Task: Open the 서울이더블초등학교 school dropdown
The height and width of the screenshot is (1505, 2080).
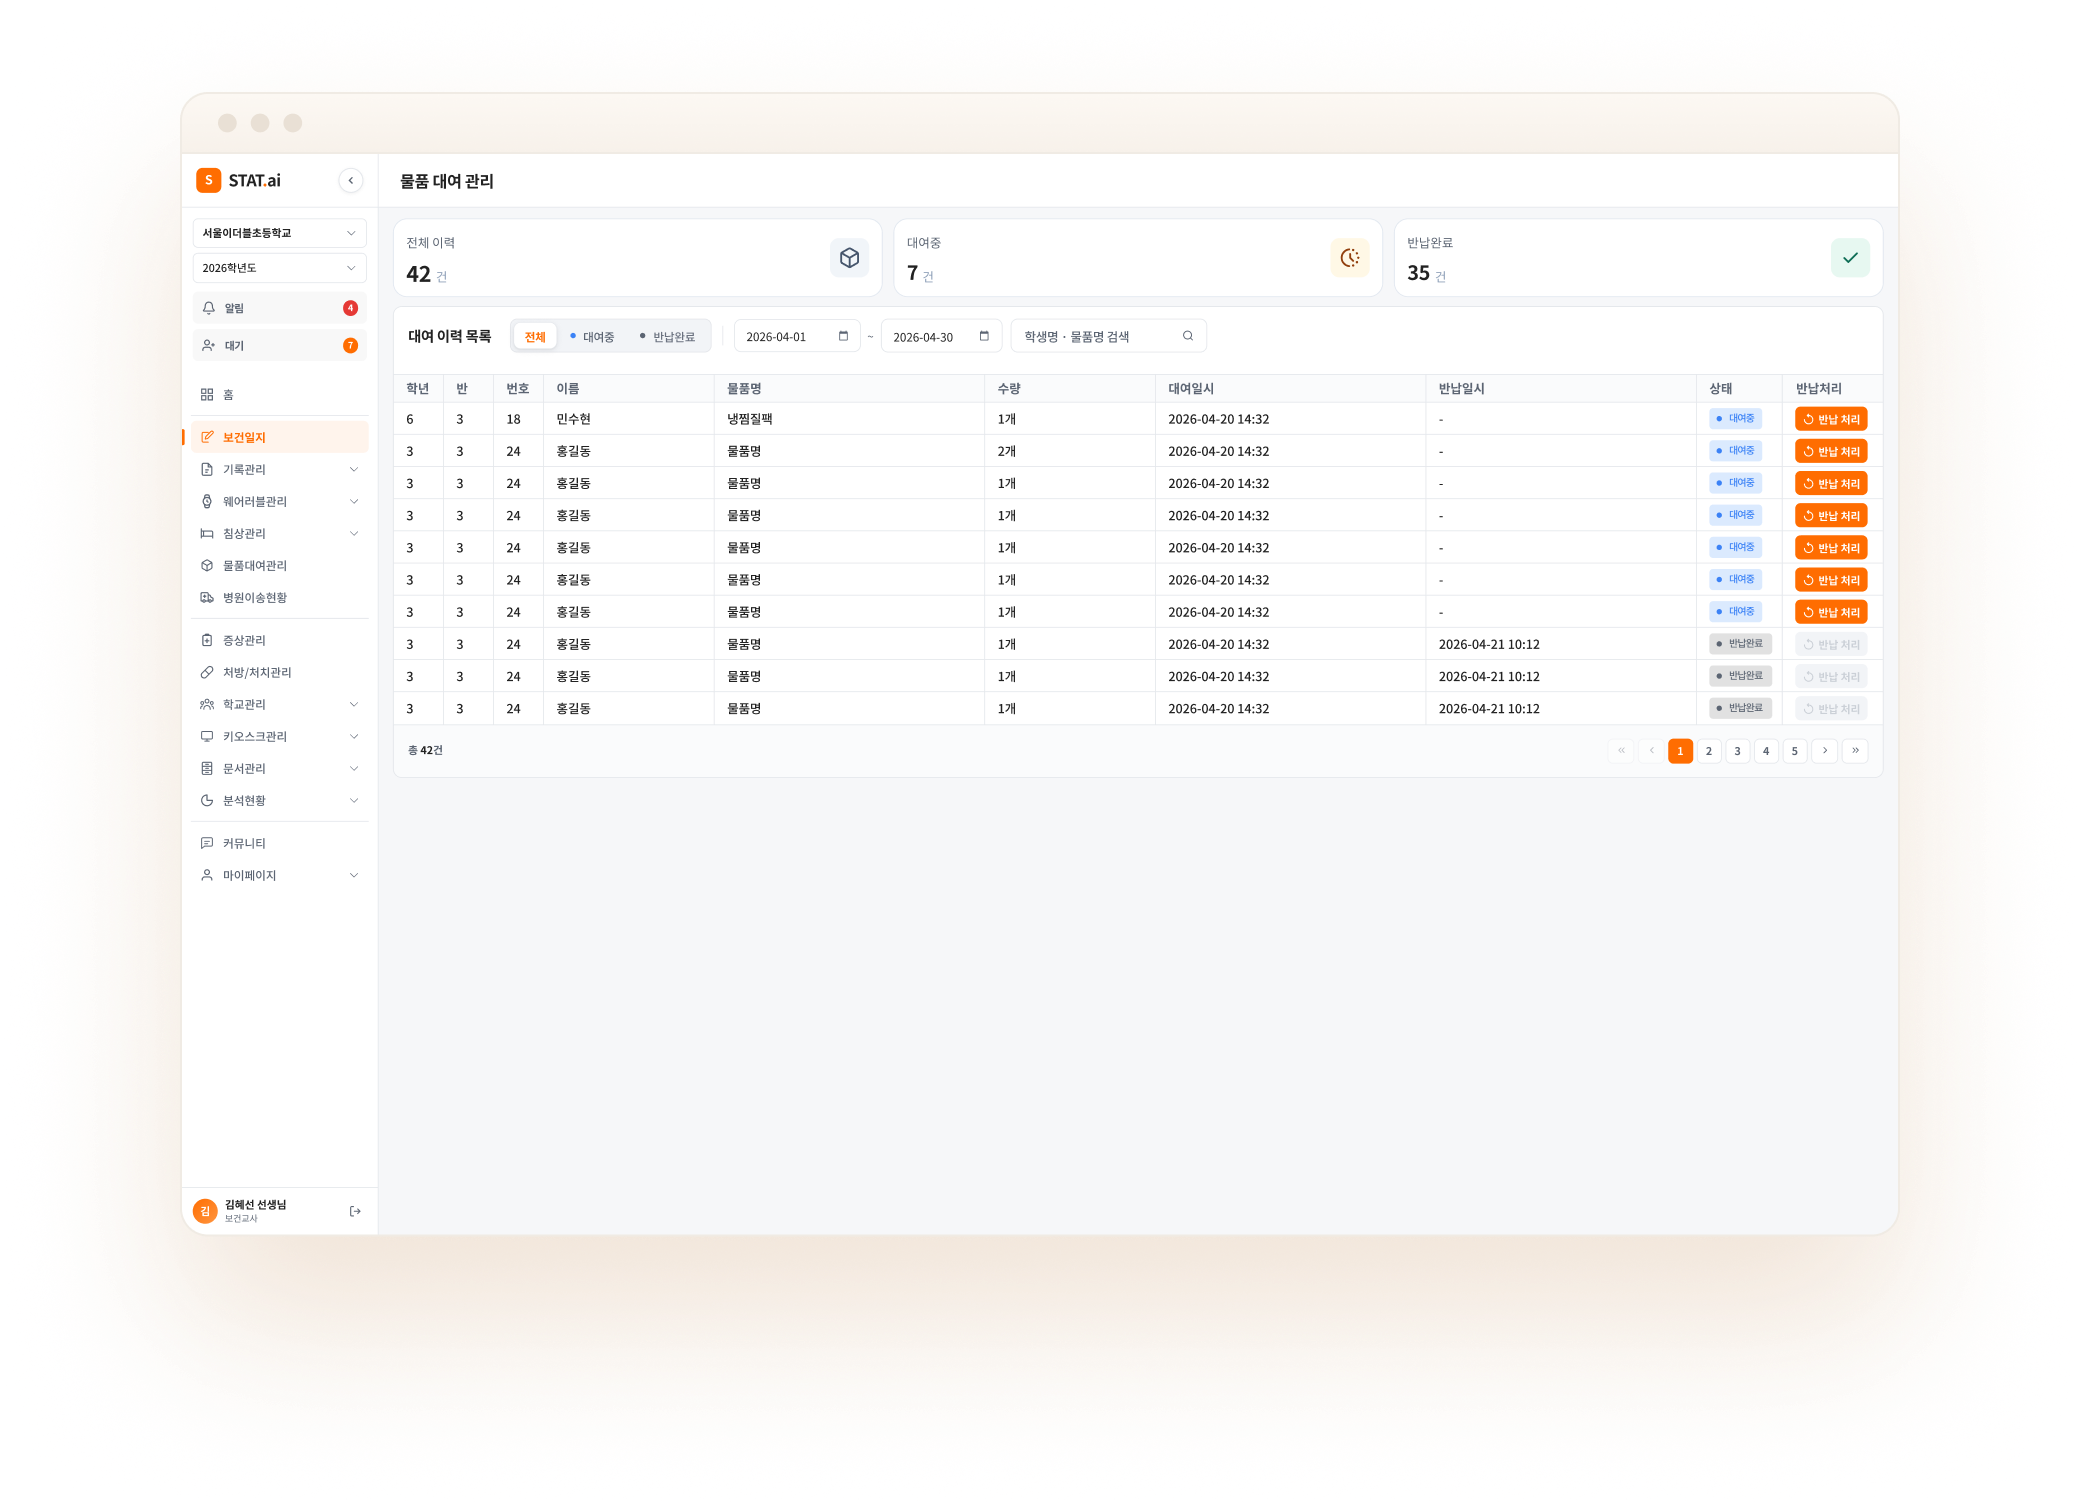Action: coord(279,233)
